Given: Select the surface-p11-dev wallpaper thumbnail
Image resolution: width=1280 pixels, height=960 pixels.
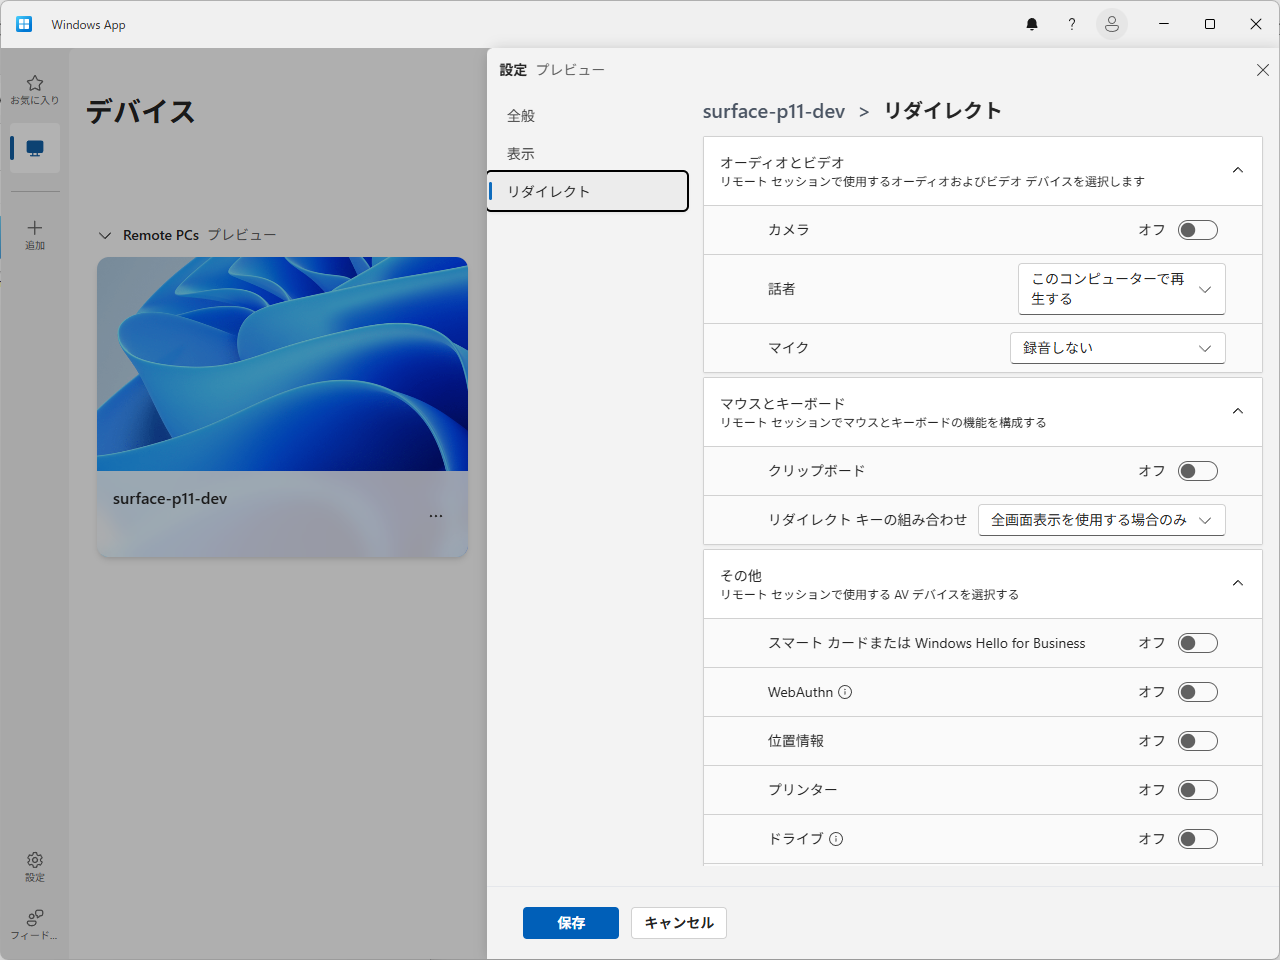Looking at the screenshot, I should click(282, 364).
